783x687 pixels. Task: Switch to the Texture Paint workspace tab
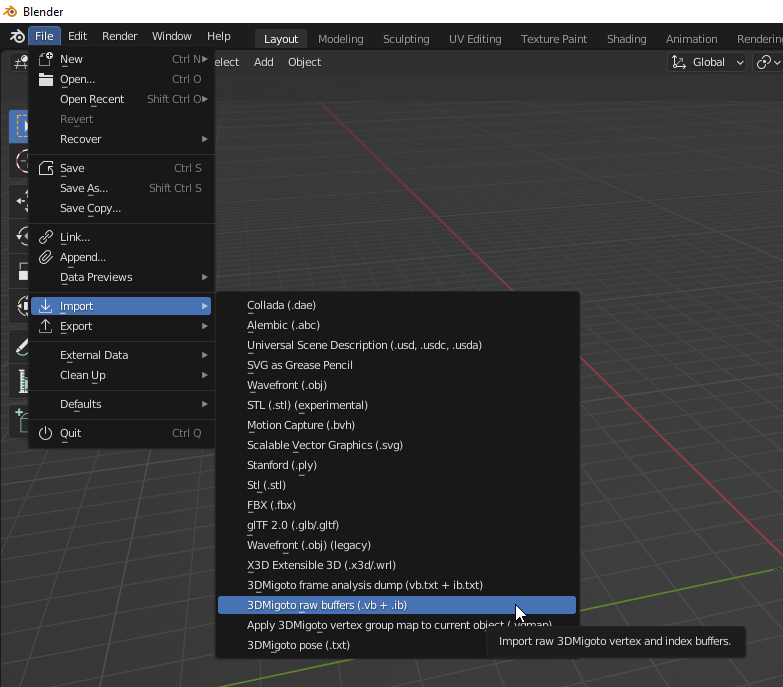point(554,39)
